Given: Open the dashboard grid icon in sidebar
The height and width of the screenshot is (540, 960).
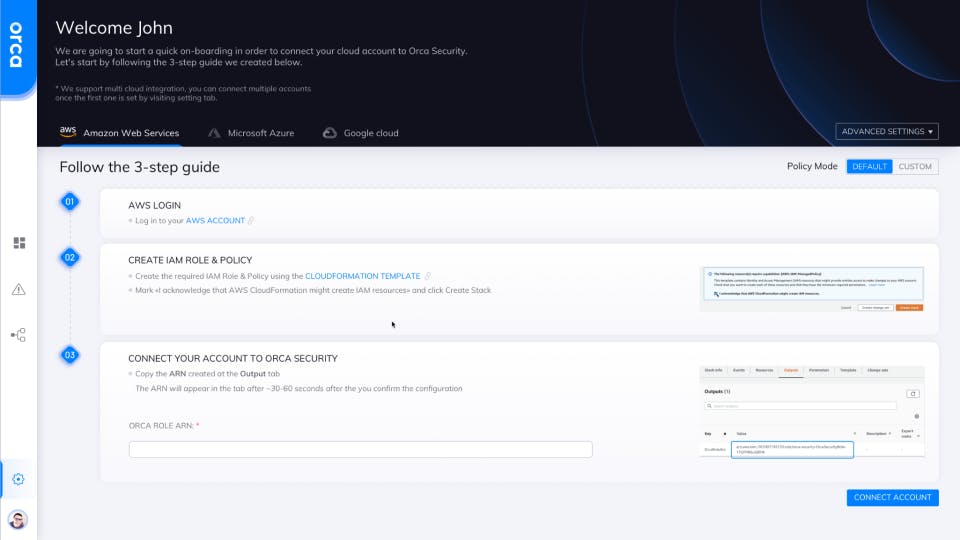Looking at the screenshot, I should pyautogui.click(x=19, y=243).
